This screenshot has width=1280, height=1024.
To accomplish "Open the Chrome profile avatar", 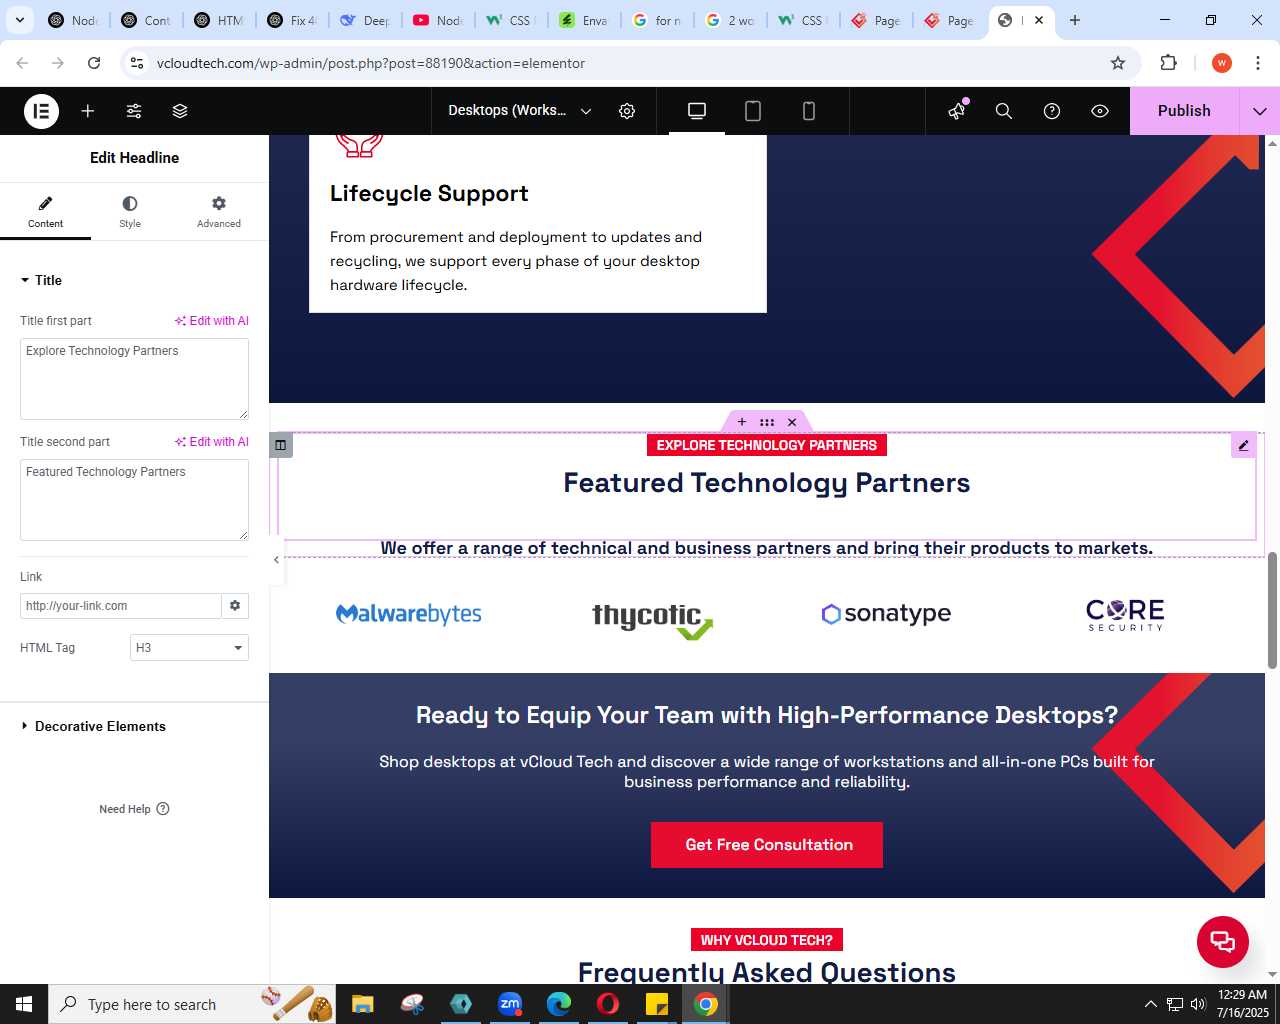I will tap(1221, 63).
